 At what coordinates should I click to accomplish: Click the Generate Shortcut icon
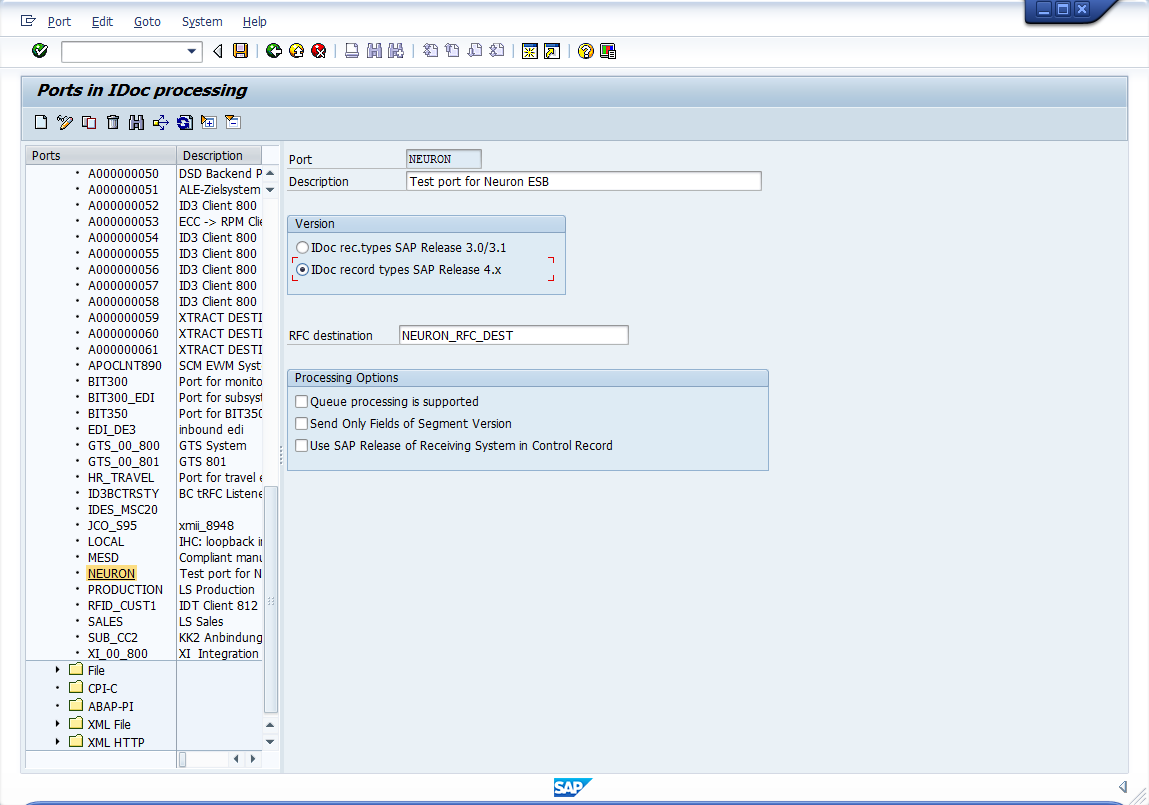click(x=552, y=51)
